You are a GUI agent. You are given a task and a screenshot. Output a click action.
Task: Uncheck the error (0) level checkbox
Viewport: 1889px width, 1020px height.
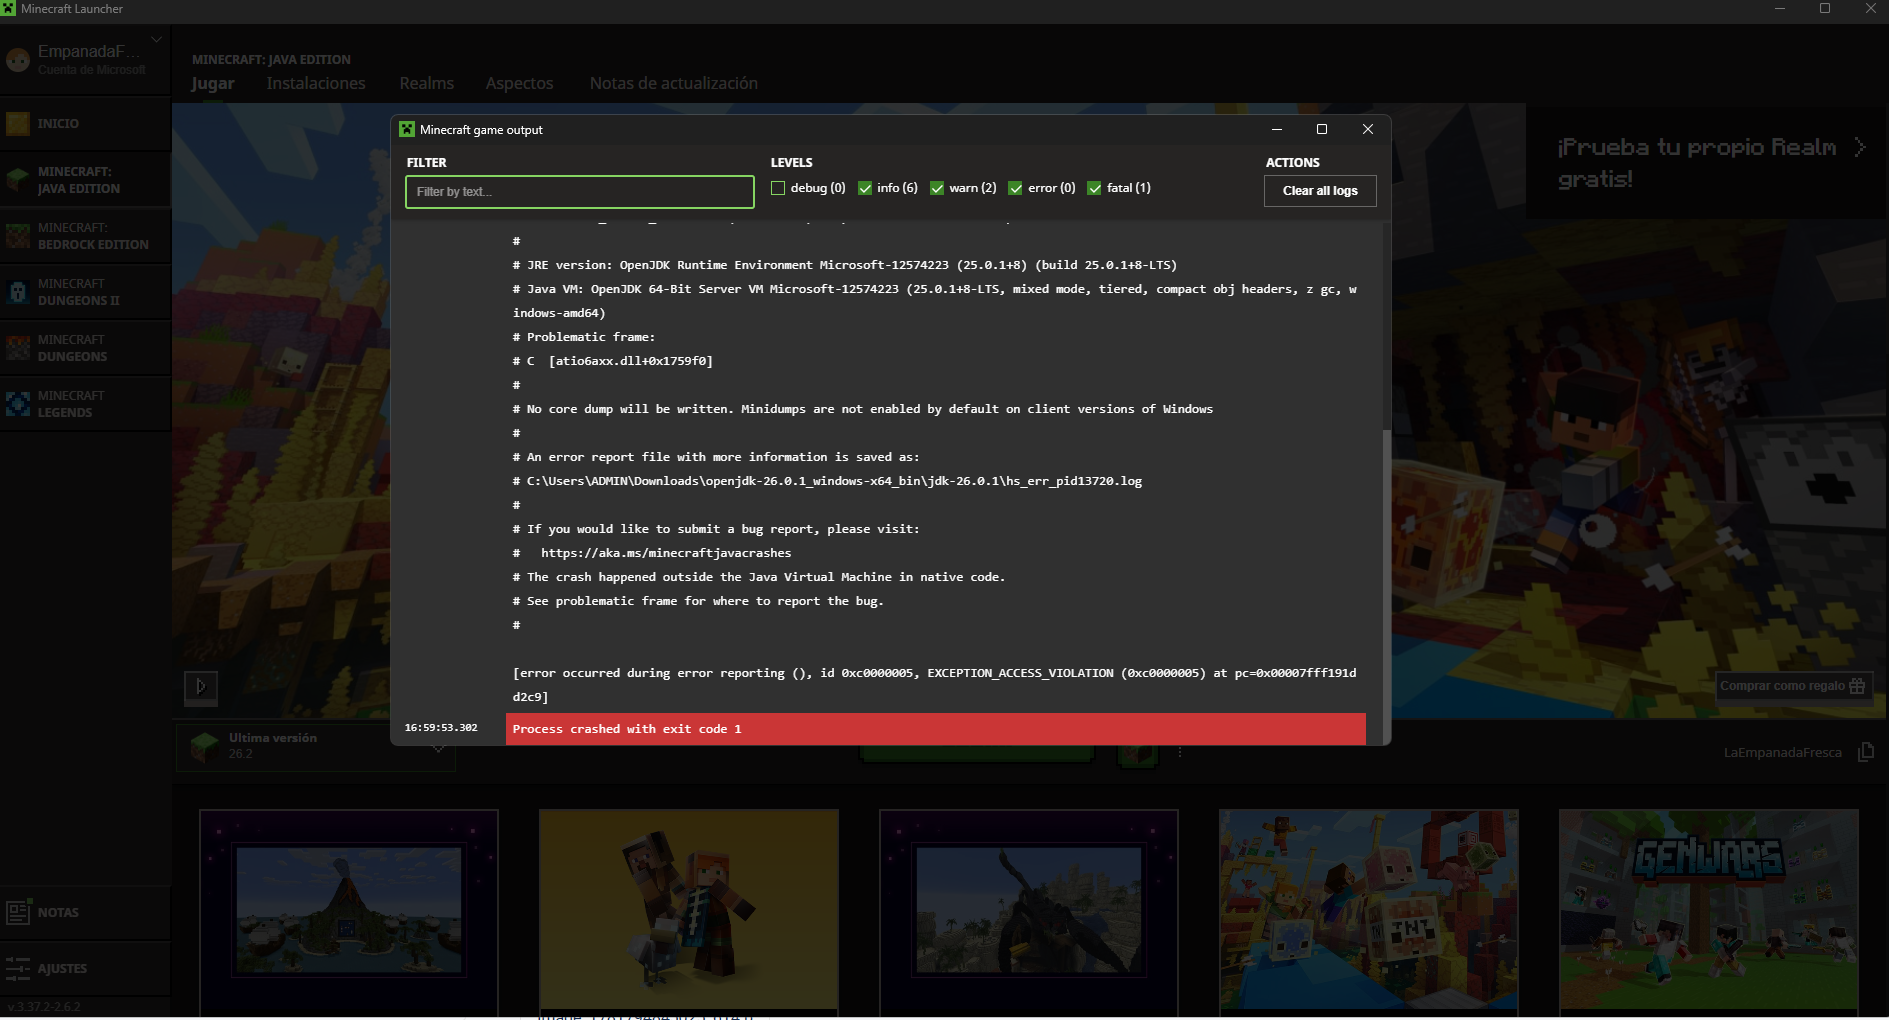point(1015,188)
